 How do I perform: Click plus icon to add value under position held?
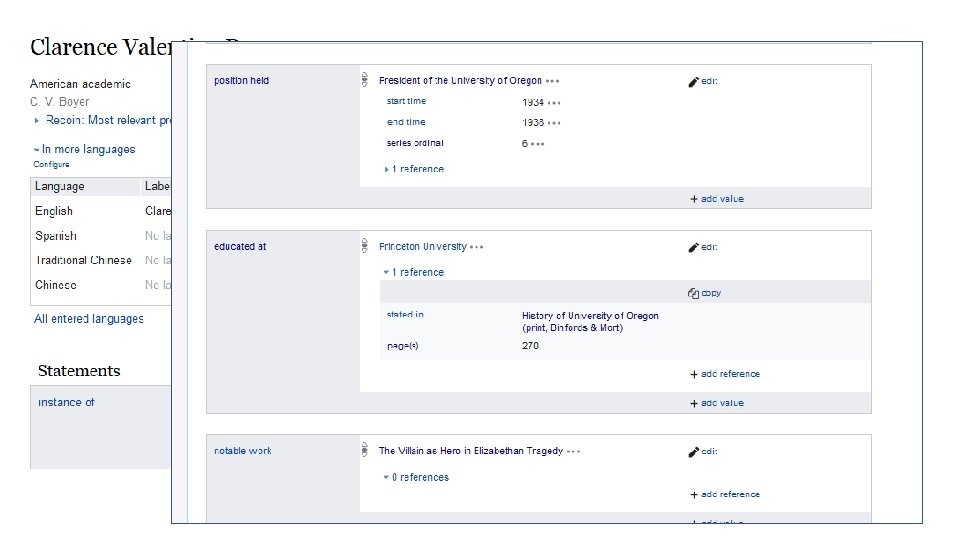pyautogui.click(x=694, y=199)
